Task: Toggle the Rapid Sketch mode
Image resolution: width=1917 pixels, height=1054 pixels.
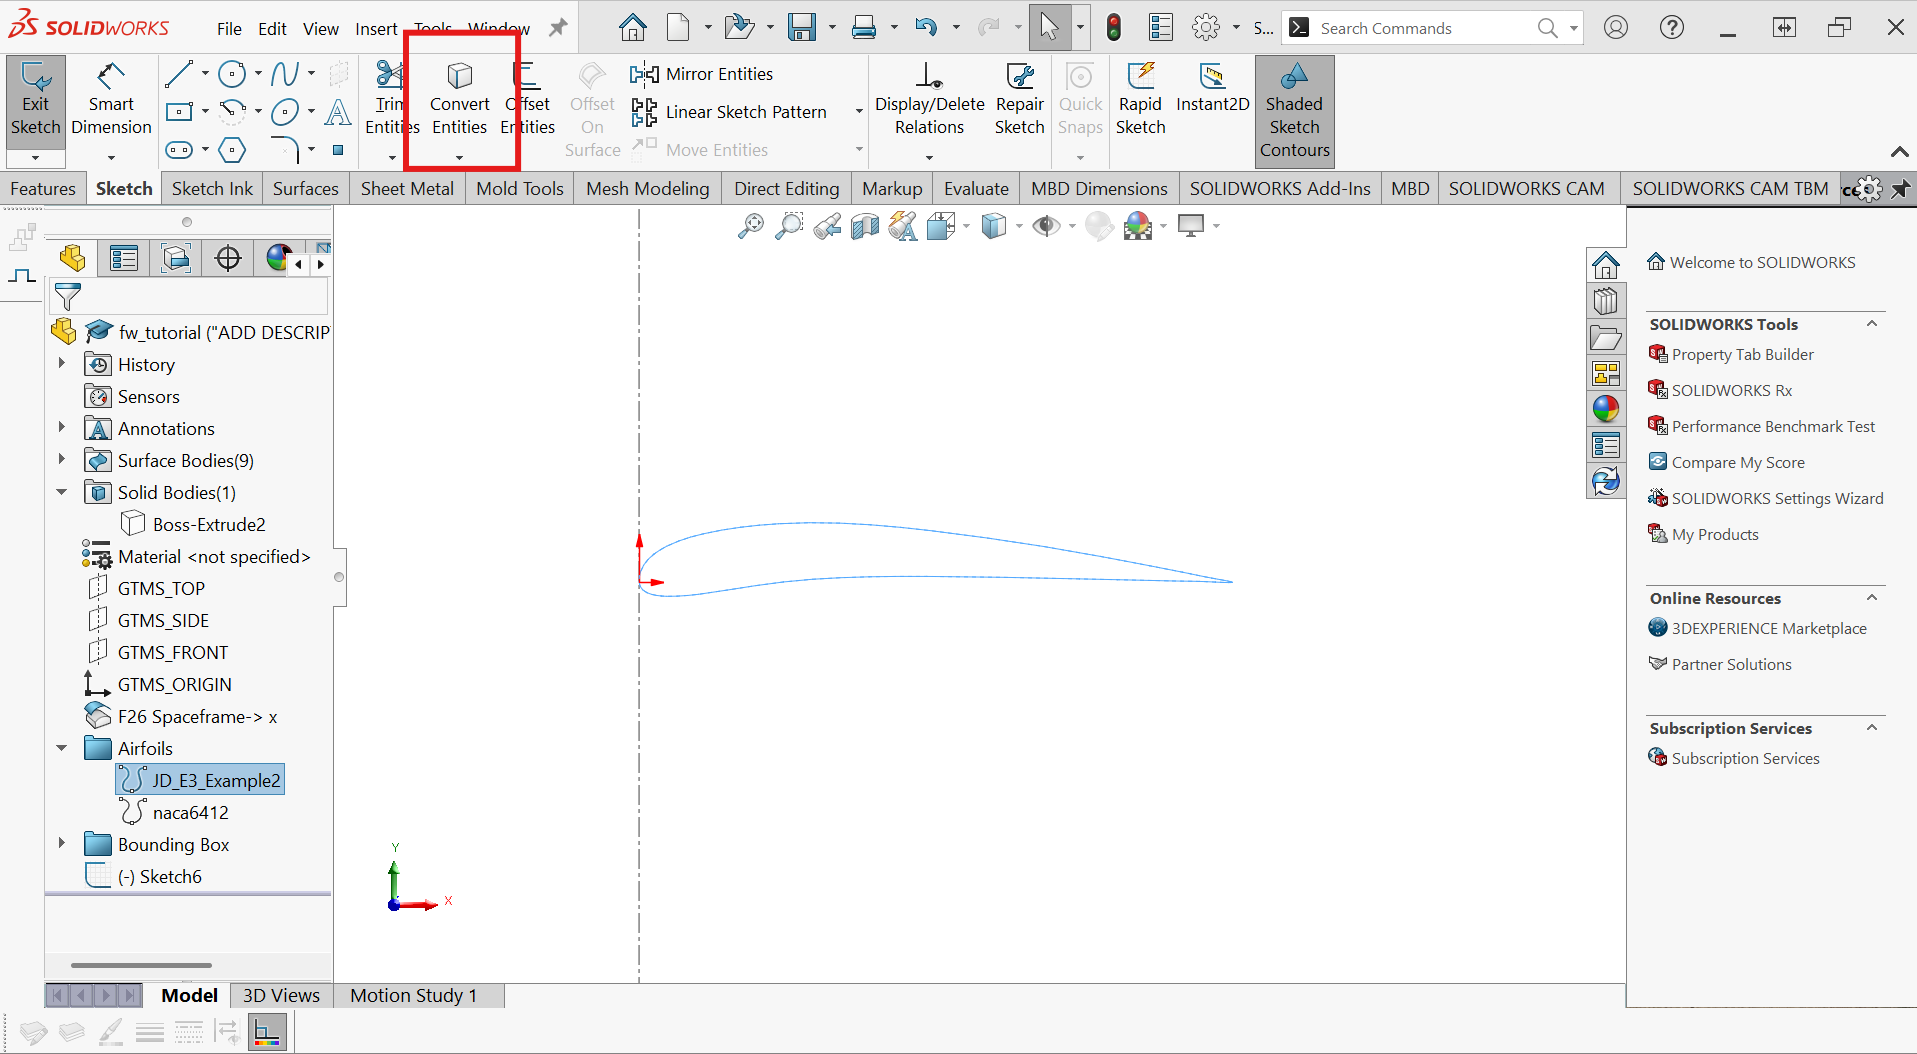Action: tap(1140, 102)
